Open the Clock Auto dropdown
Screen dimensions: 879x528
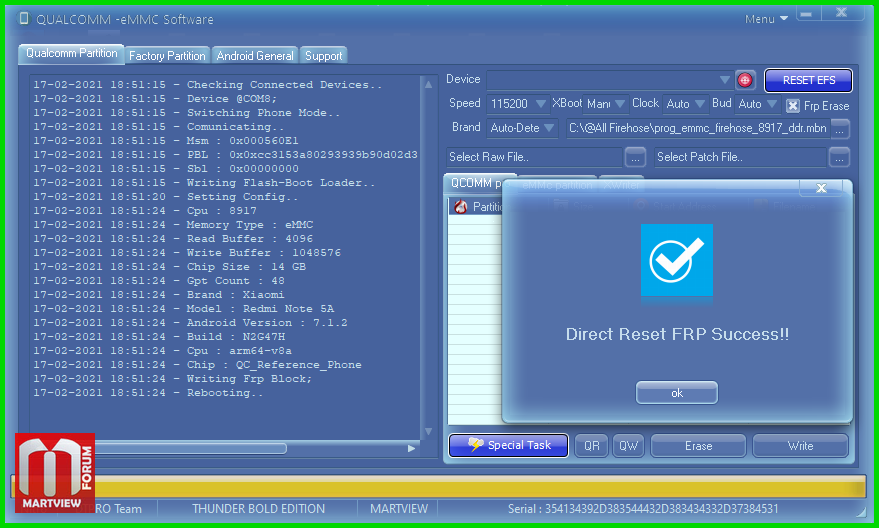click(700, 104)
